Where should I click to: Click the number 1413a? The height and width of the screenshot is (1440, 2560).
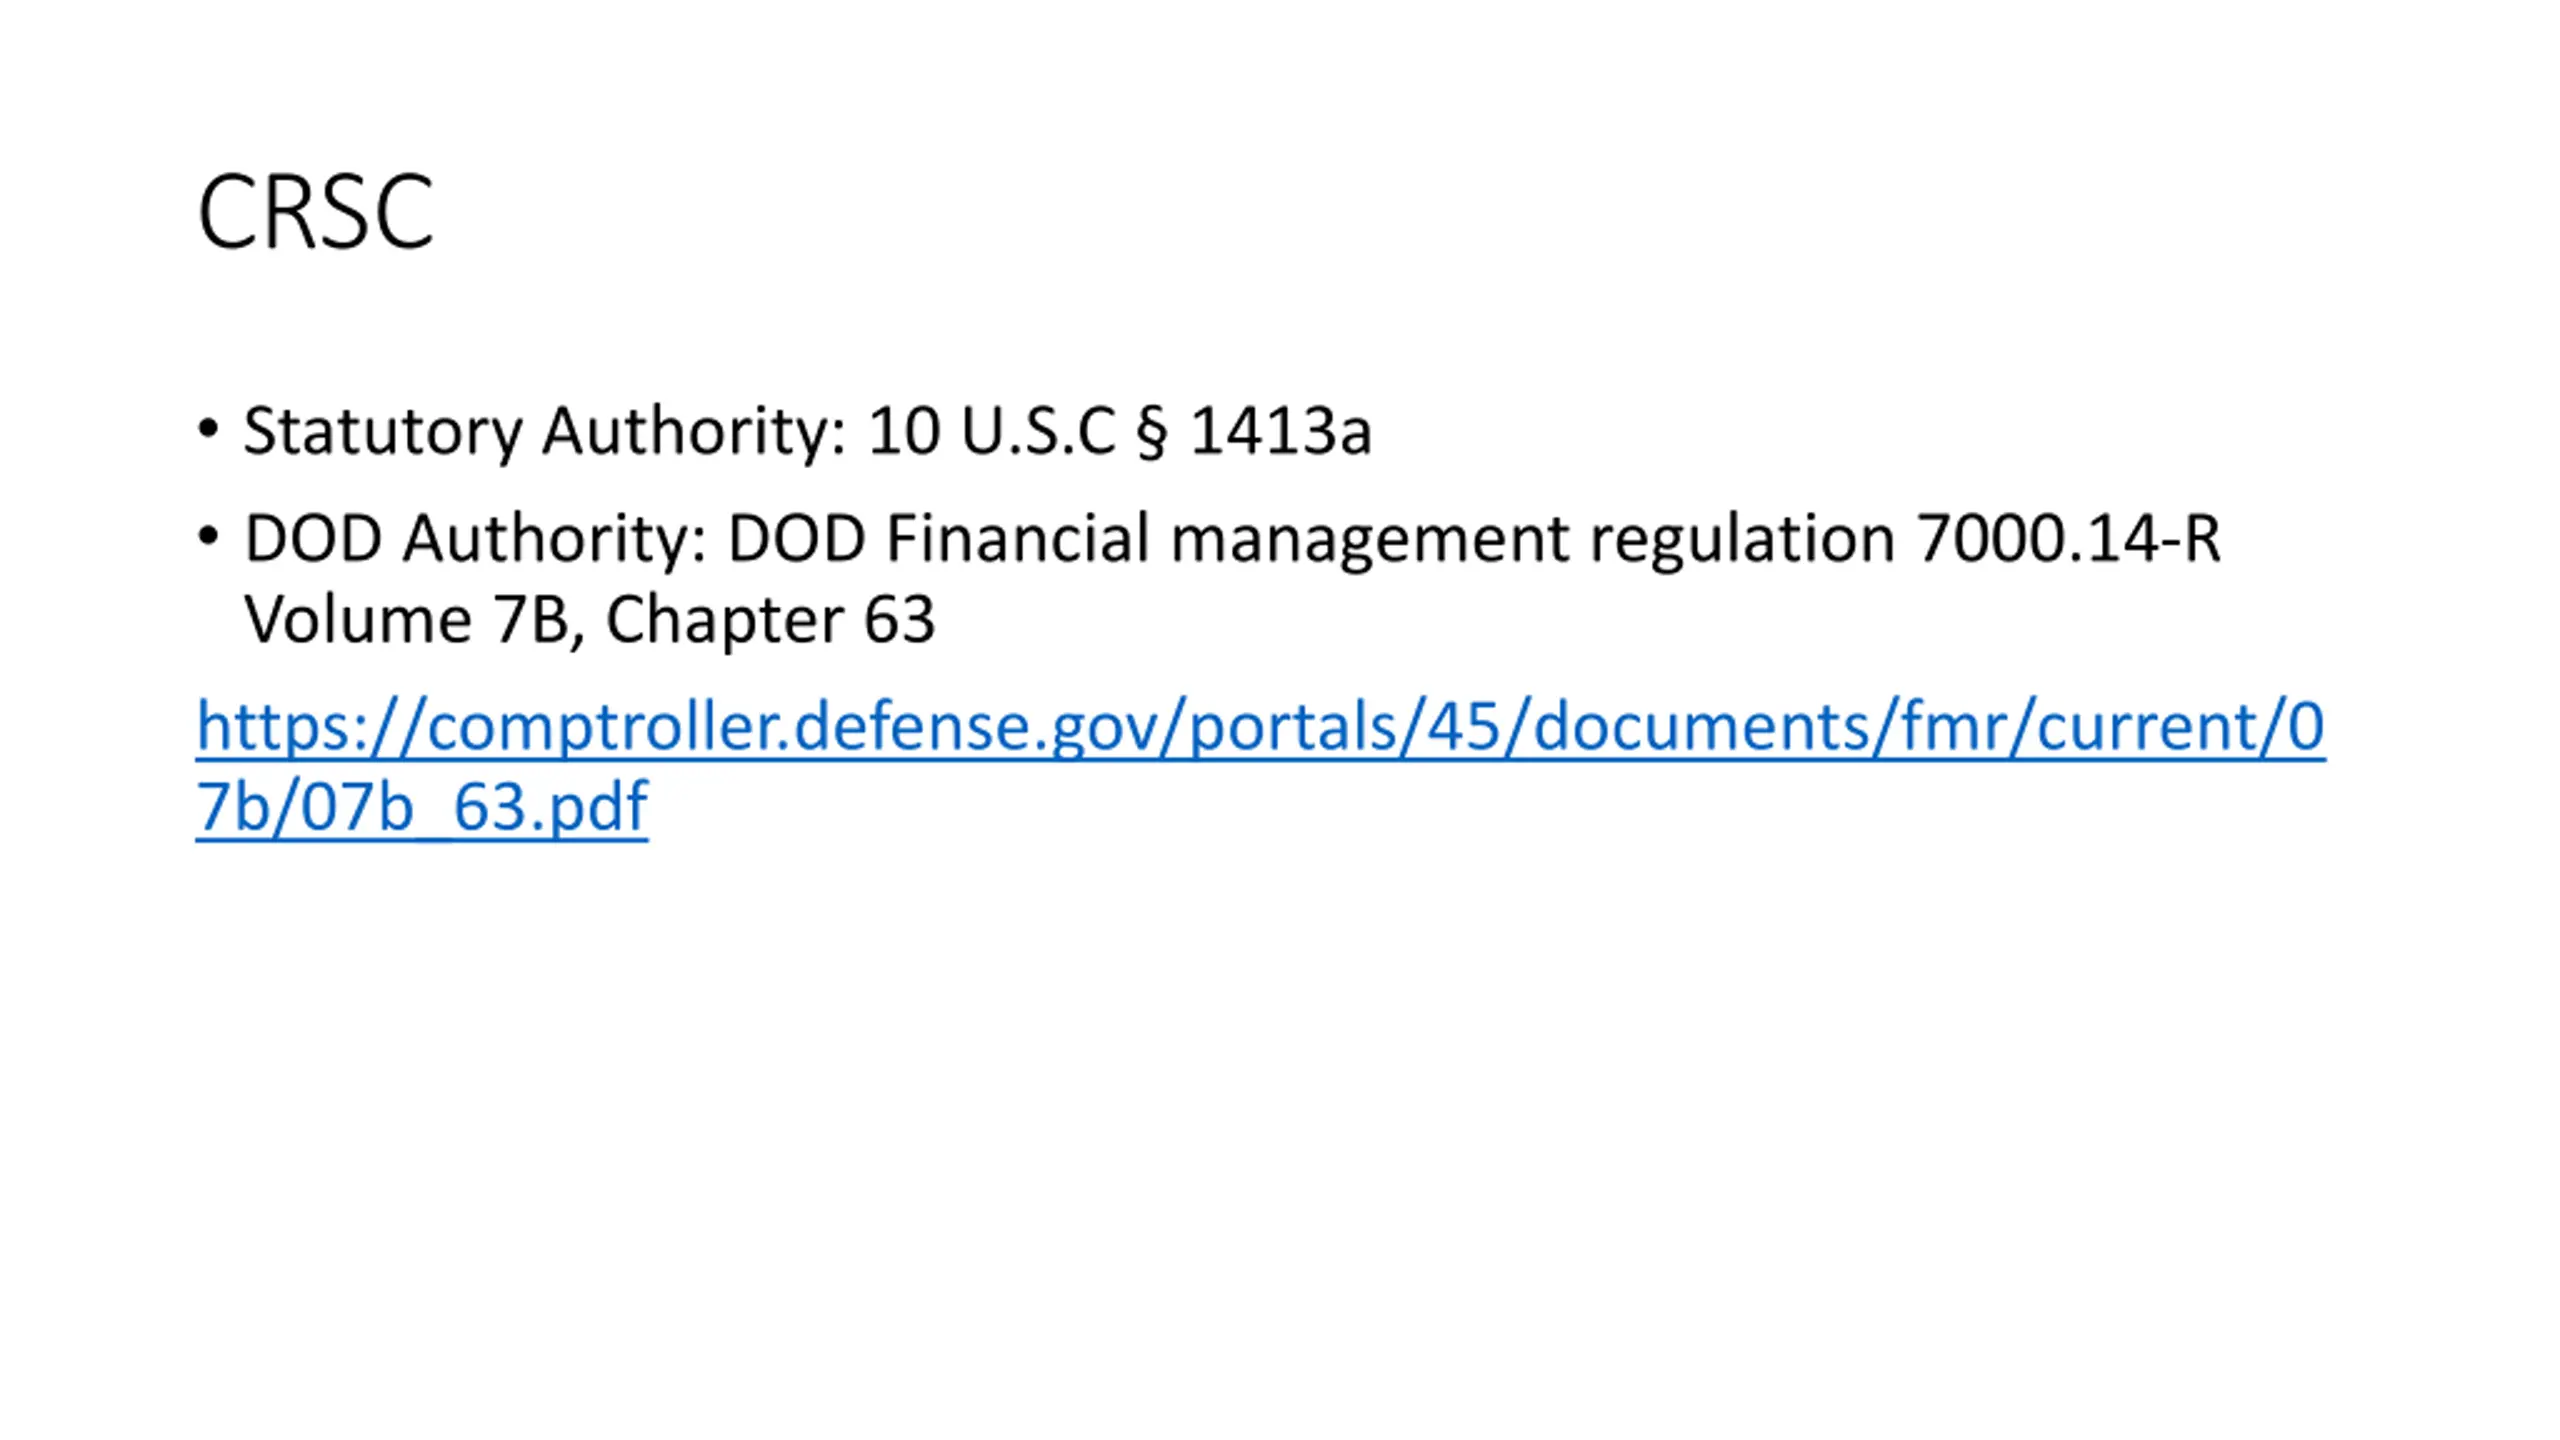[1281, 431]
